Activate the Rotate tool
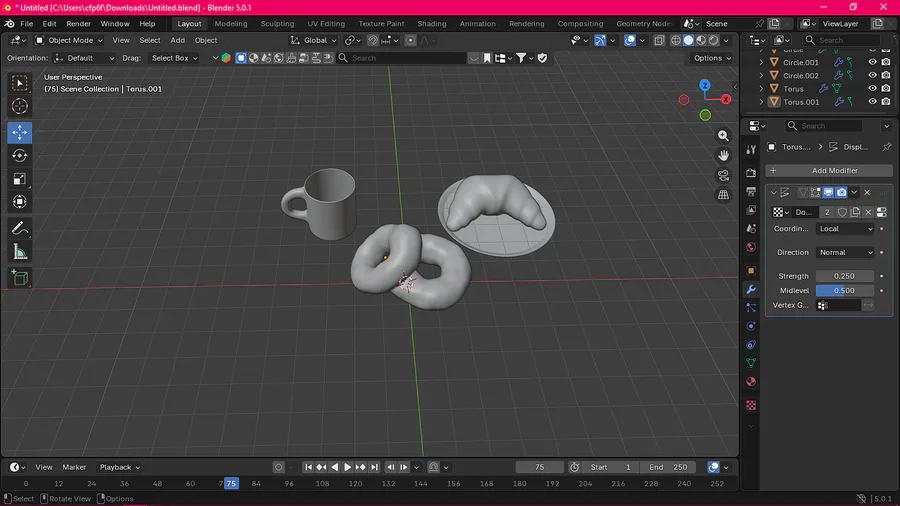 click(x=20, y=156)
